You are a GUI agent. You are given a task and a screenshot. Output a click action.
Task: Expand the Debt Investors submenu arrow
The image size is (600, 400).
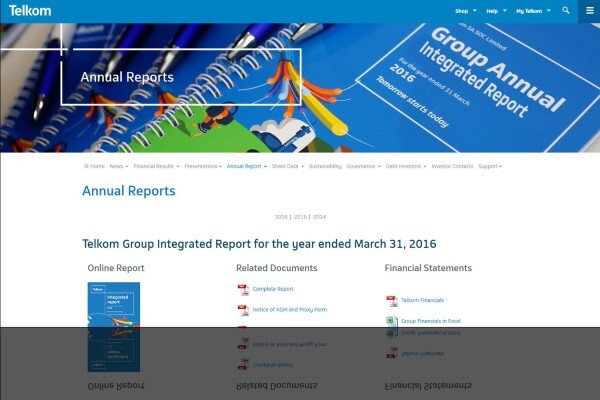click(x=425, y=167)
